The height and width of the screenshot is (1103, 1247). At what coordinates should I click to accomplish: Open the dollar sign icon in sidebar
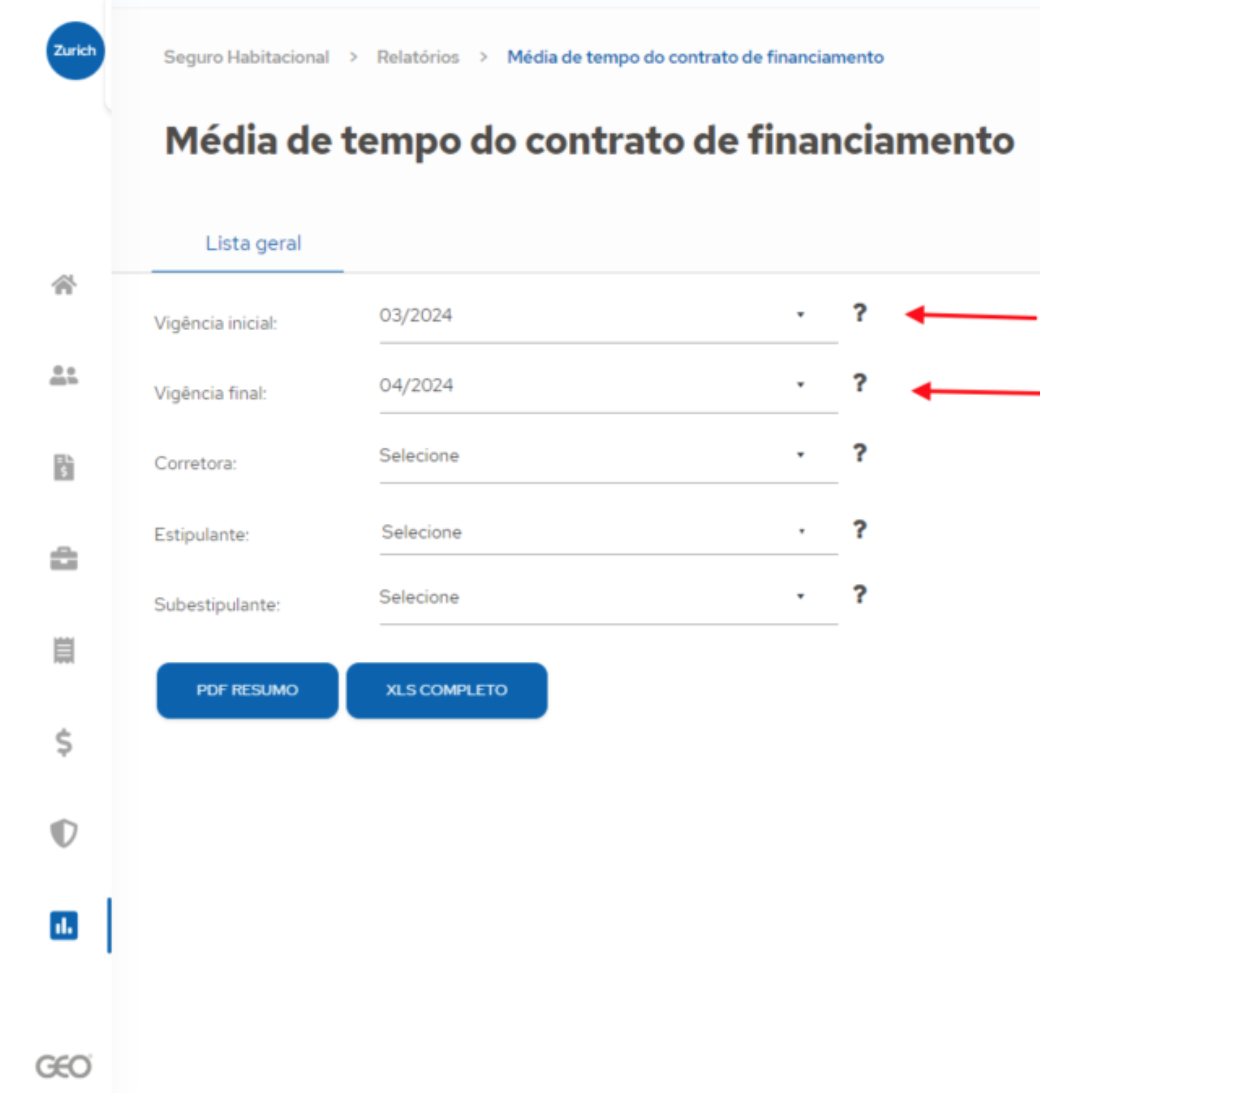(64, 742)
